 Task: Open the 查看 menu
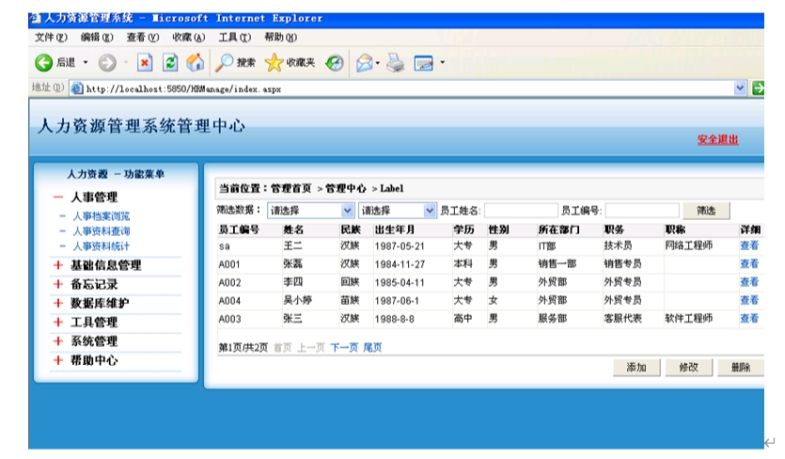(x=142, y=38)
